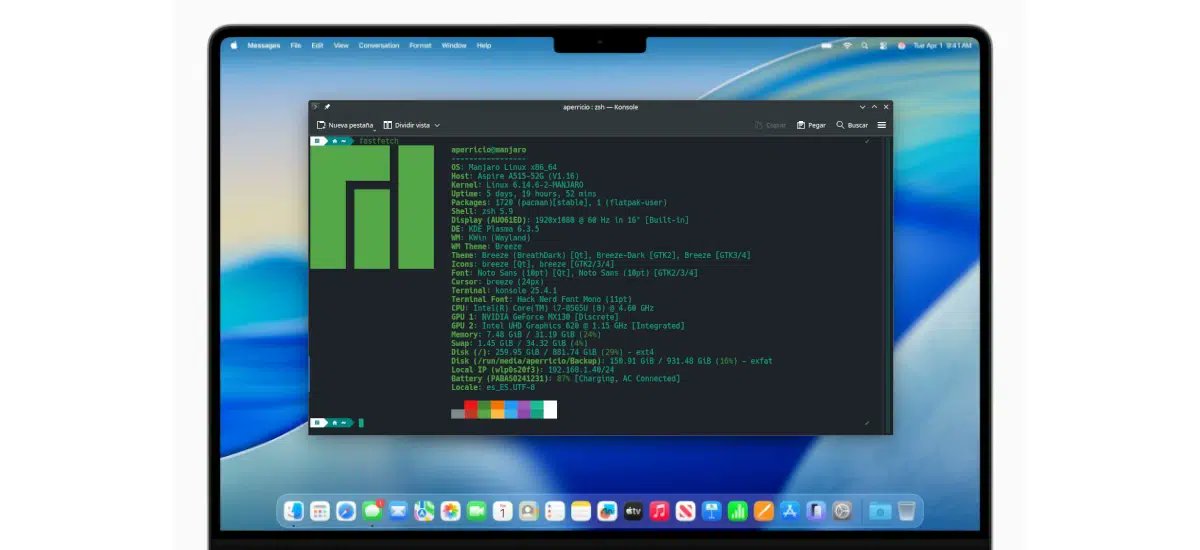Viewport: 1200px width, 550px height.
Task: Open the Help menu
Action: pos(484,45)
